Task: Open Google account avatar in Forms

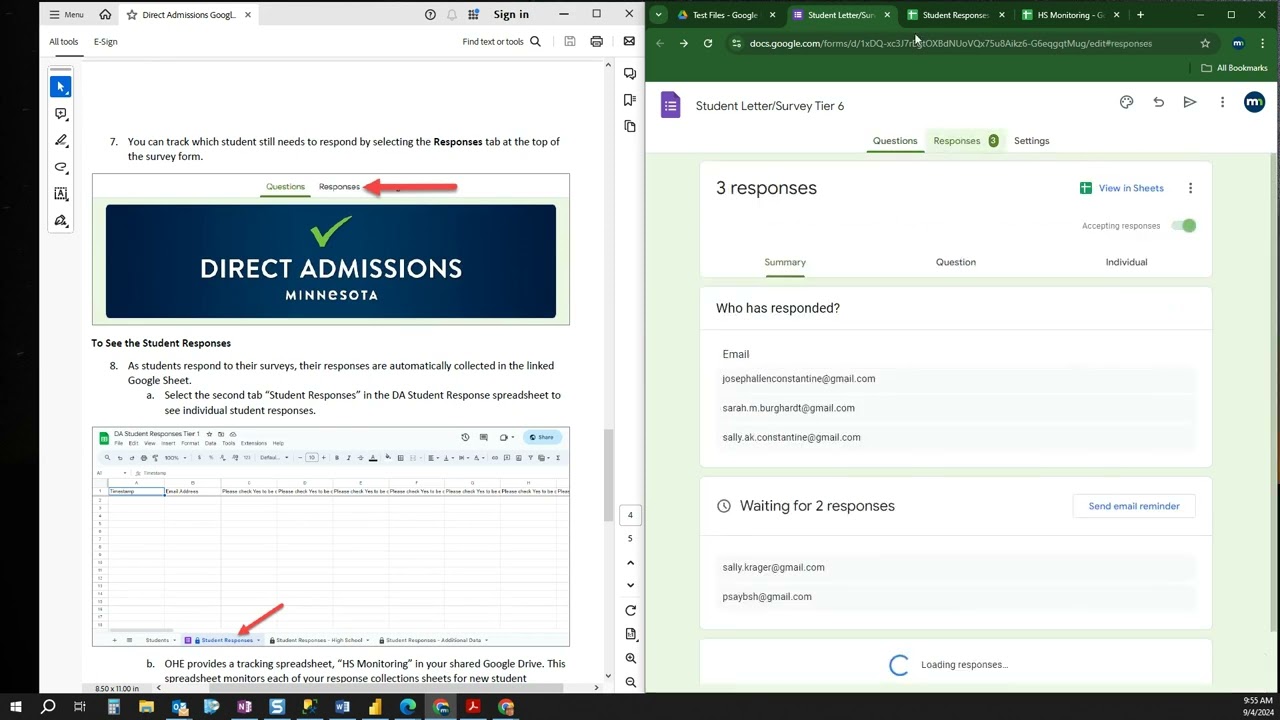Action: pyautogui.click(x=1254, y=102)
